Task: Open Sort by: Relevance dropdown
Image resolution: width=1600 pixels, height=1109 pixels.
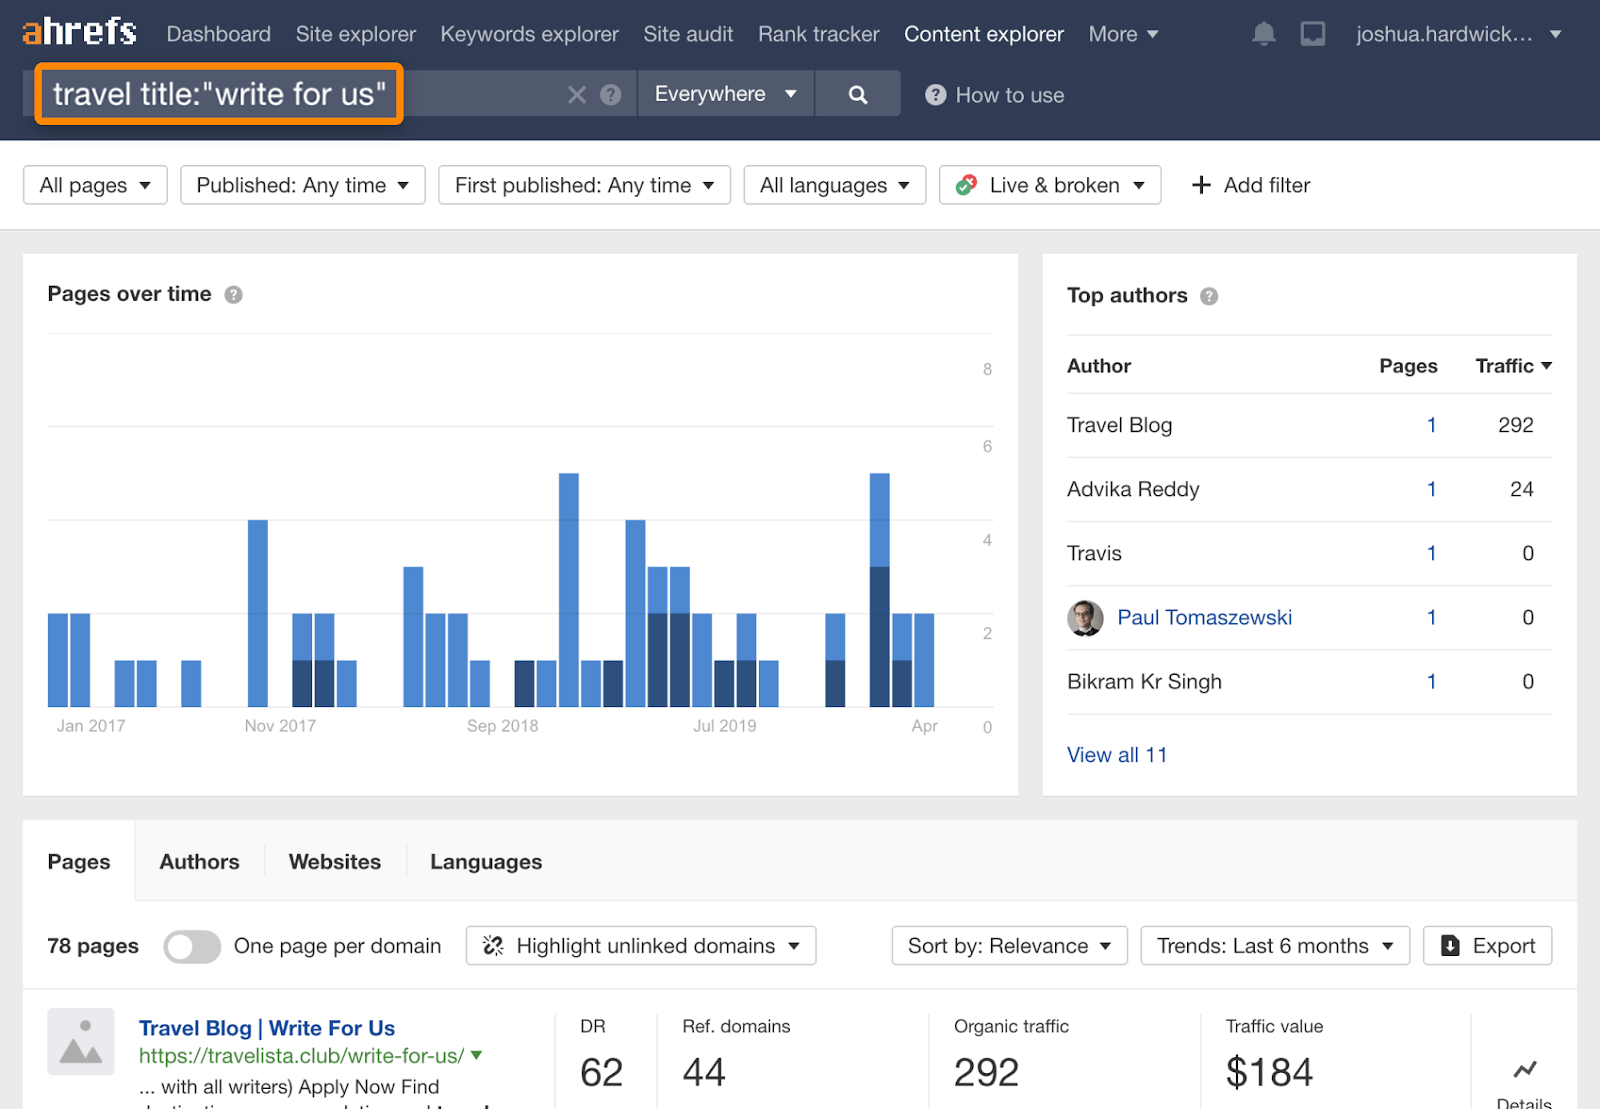Action: [x=1009, y=946]
